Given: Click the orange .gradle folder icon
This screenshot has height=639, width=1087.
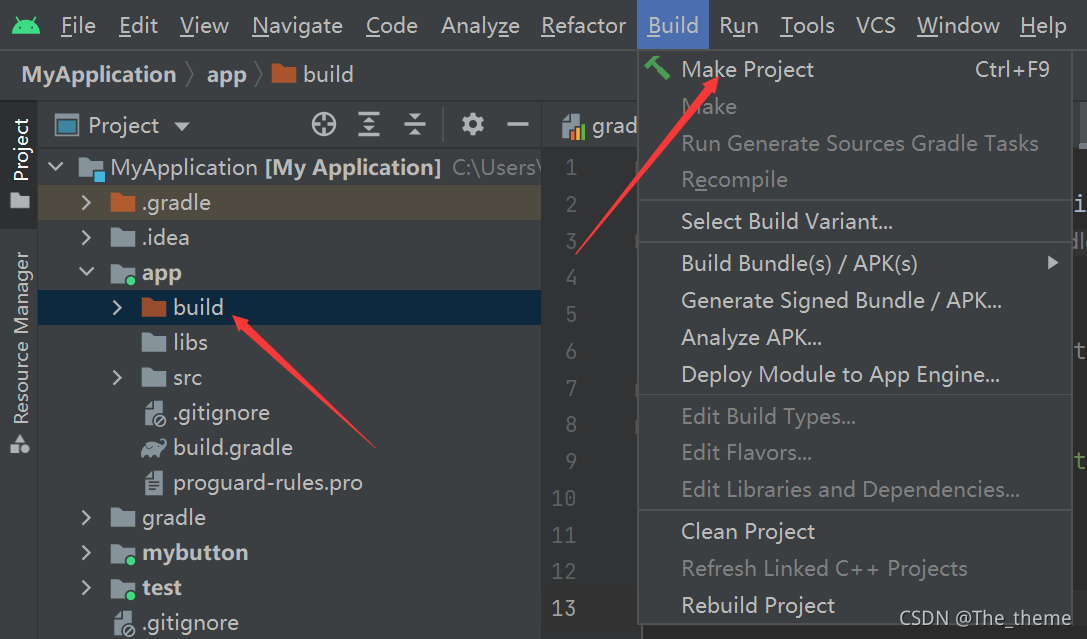Looking at the screenshot, I should tap(123, 202).
